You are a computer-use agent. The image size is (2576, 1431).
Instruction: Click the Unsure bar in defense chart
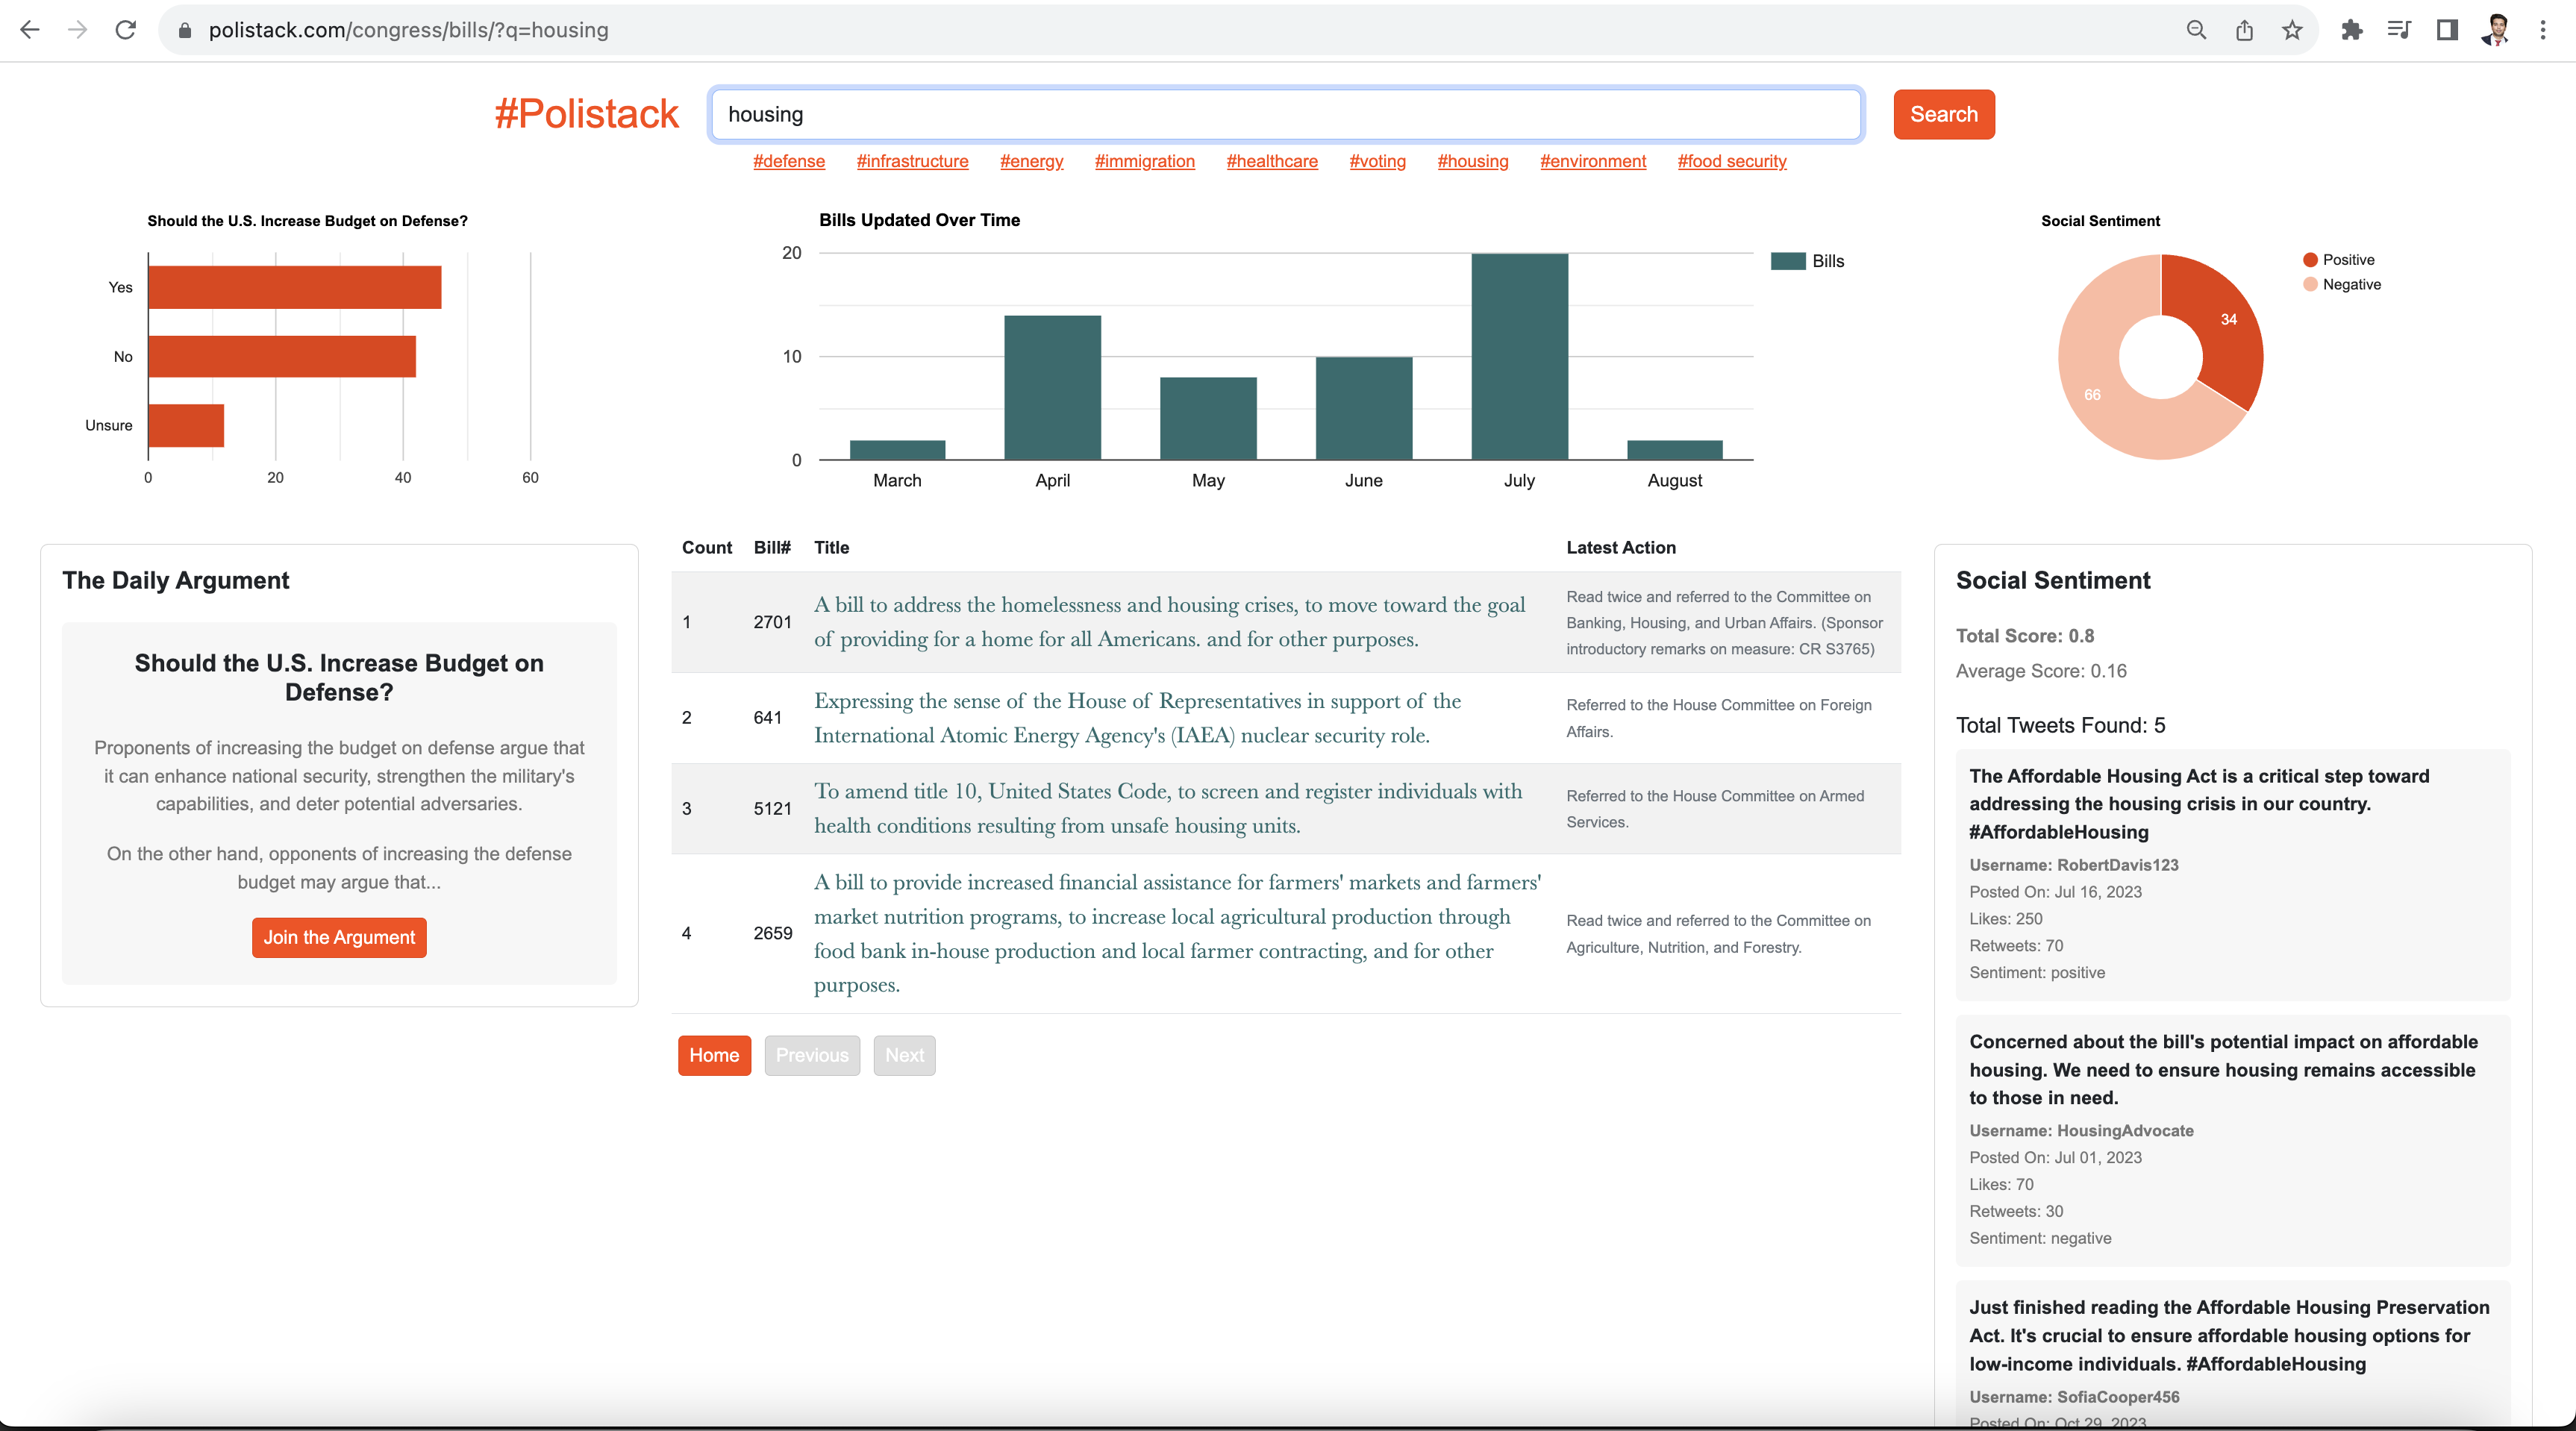tap(186, 425)
